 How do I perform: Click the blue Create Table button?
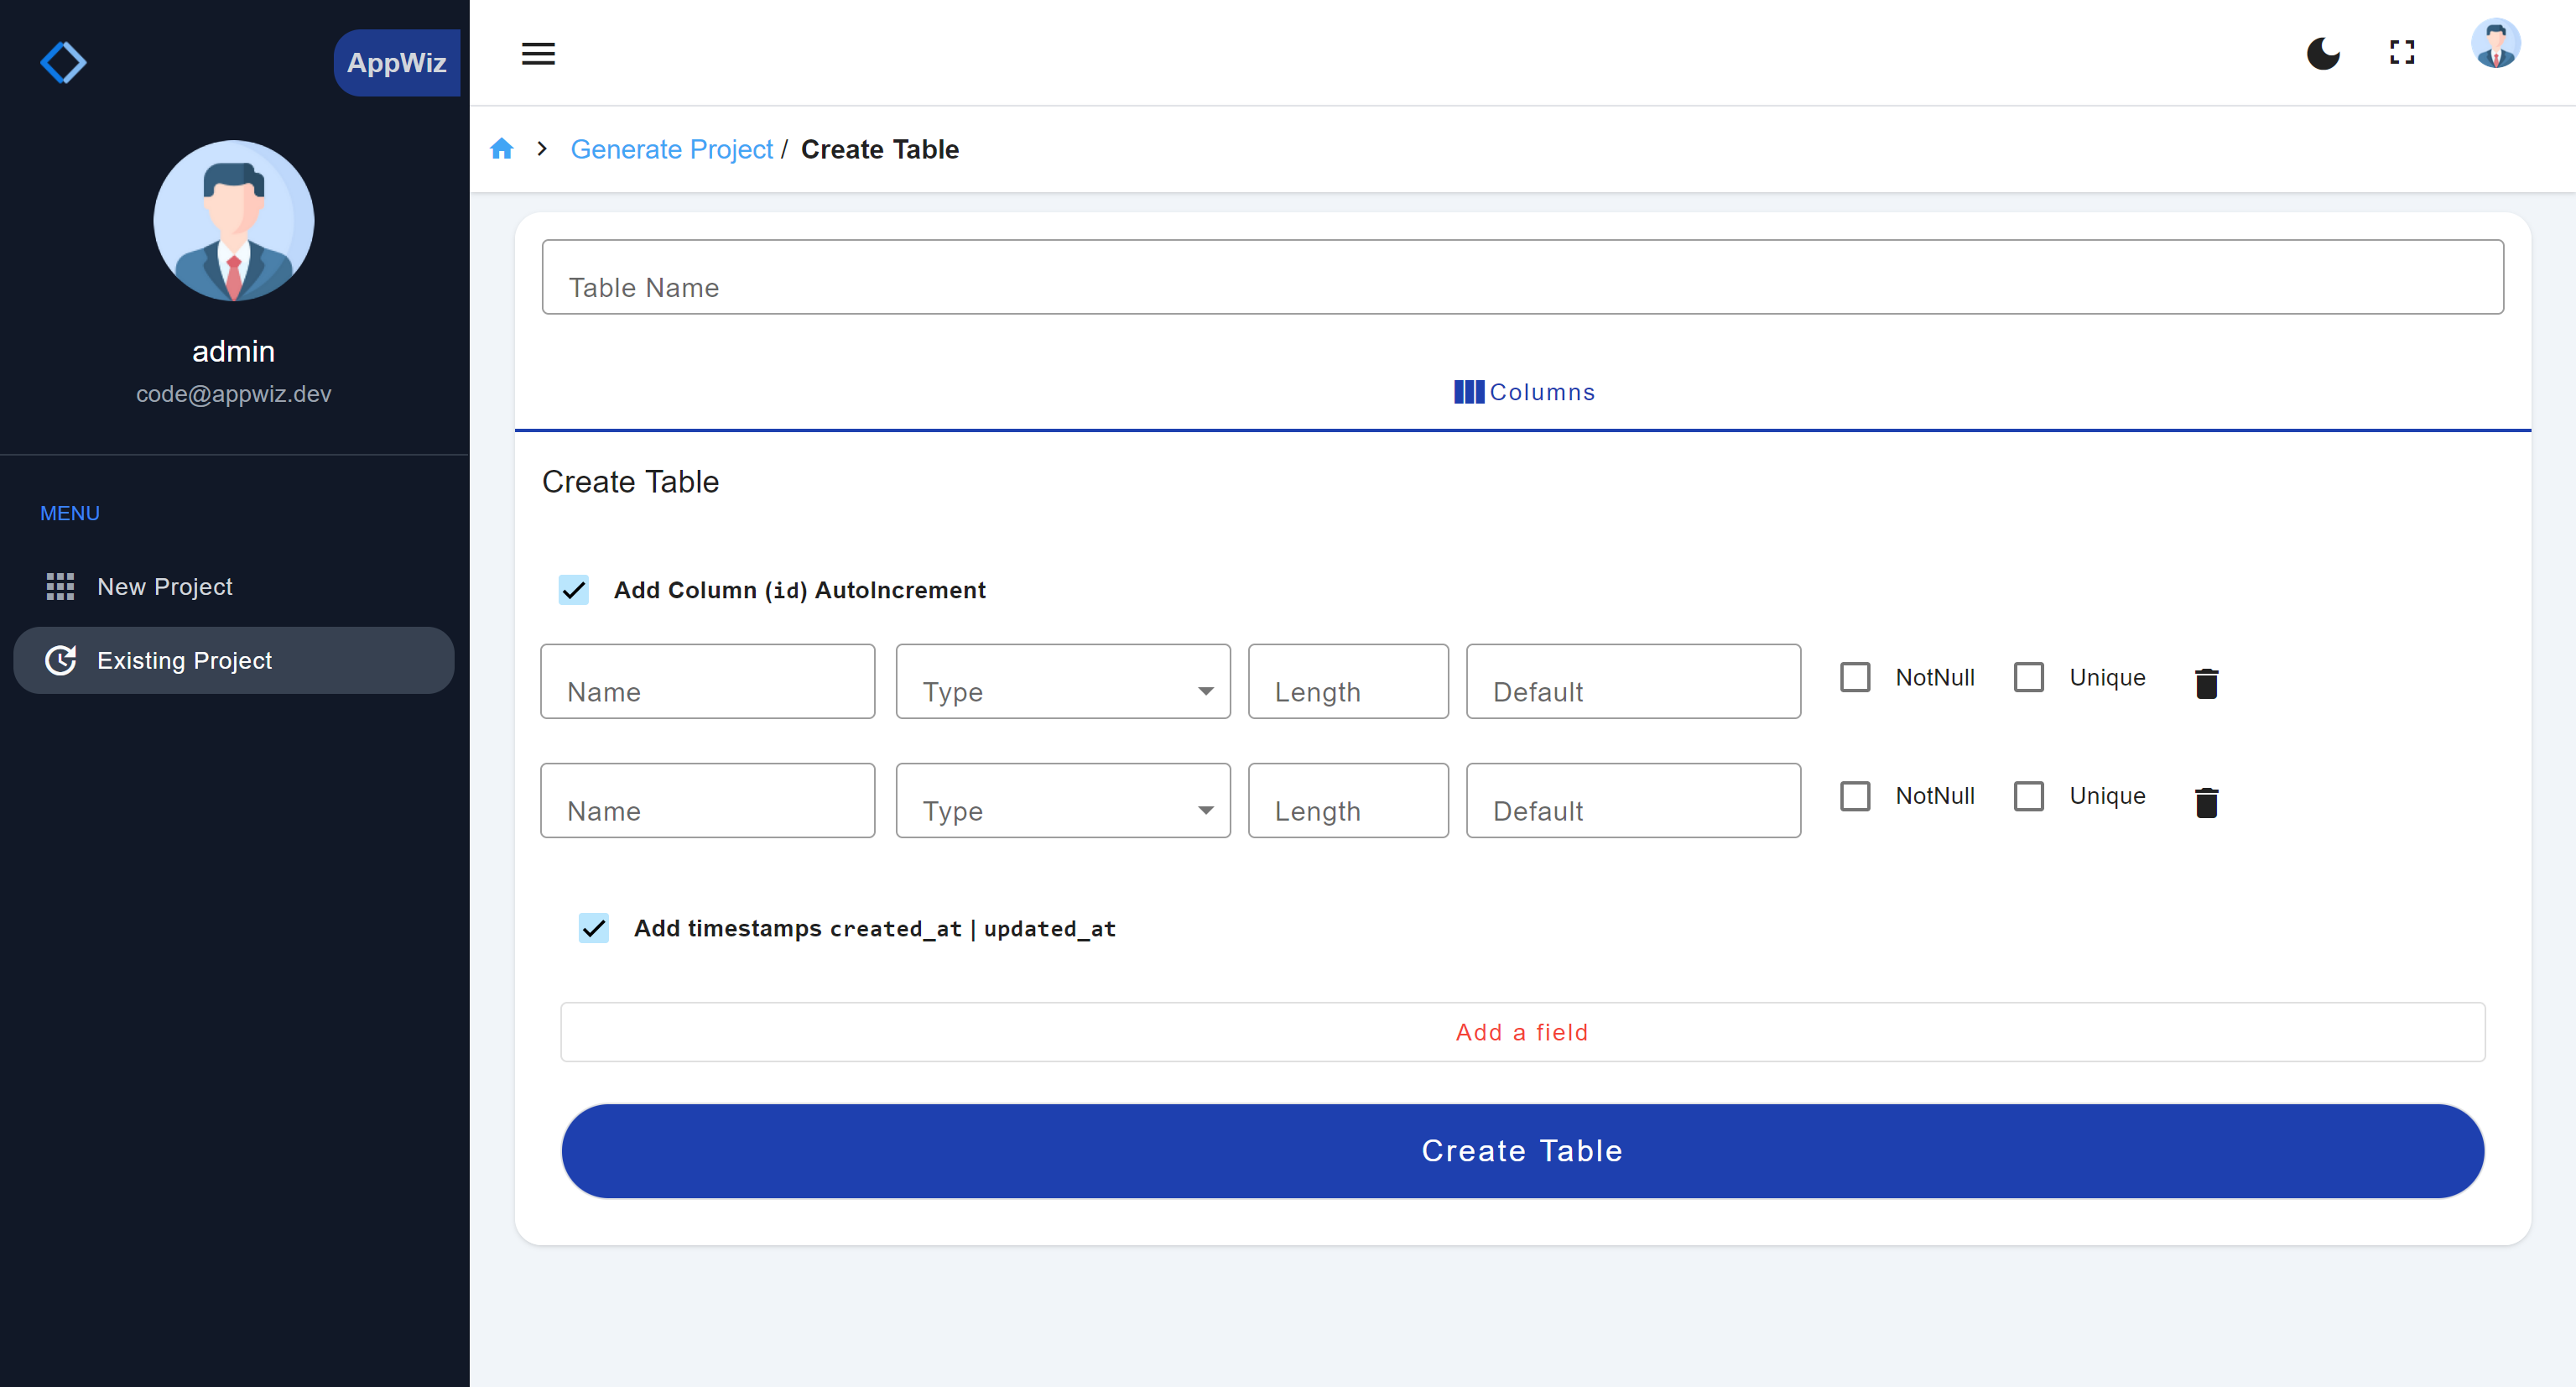point(1522,1151)
